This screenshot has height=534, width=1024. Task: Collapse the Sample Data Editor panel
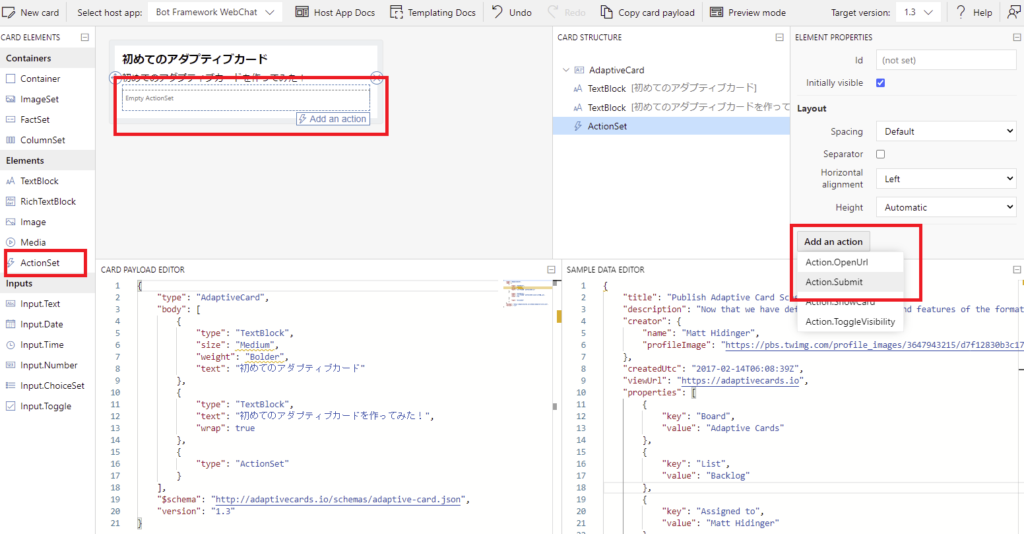pyautogui.click(x=1017, y=270)
